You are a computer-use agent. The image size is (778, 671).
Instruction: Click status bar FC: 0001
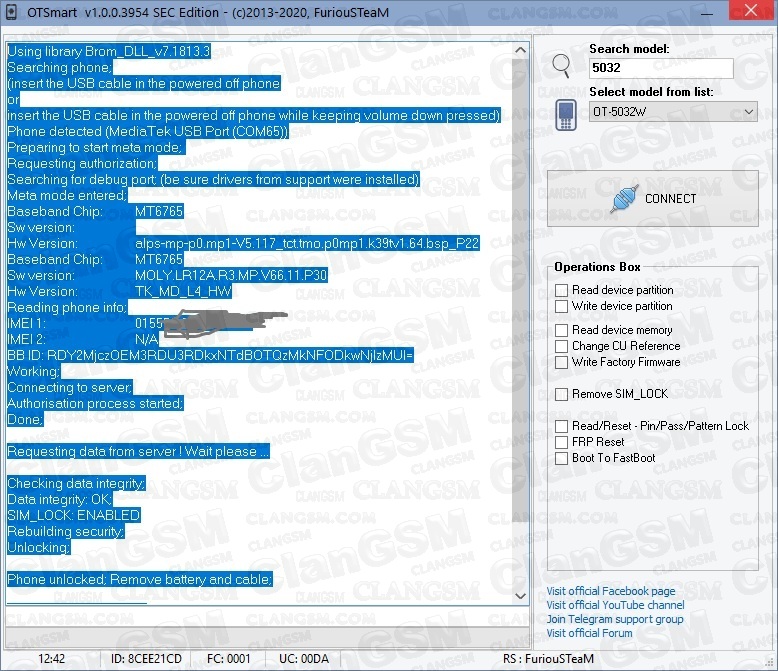(x=228, y=659)
